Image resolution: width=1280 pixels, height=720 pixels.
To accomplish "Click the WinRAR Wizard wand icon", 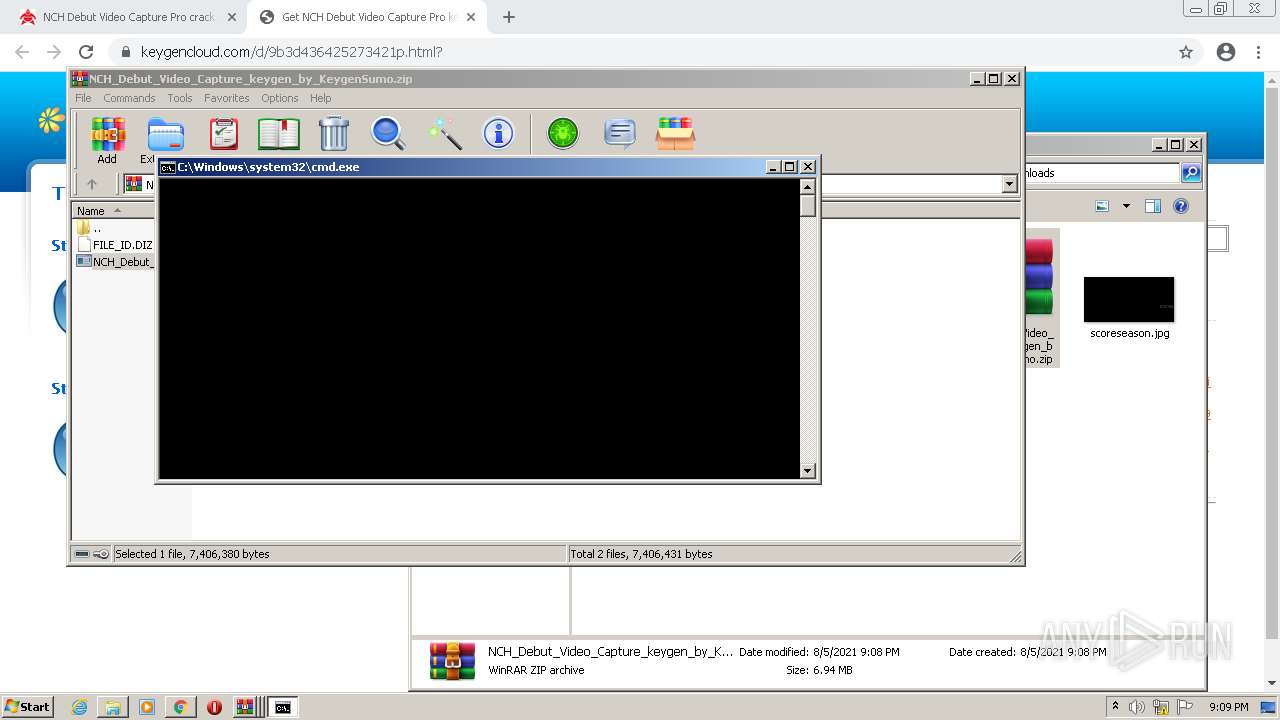I will pos(444,134).
